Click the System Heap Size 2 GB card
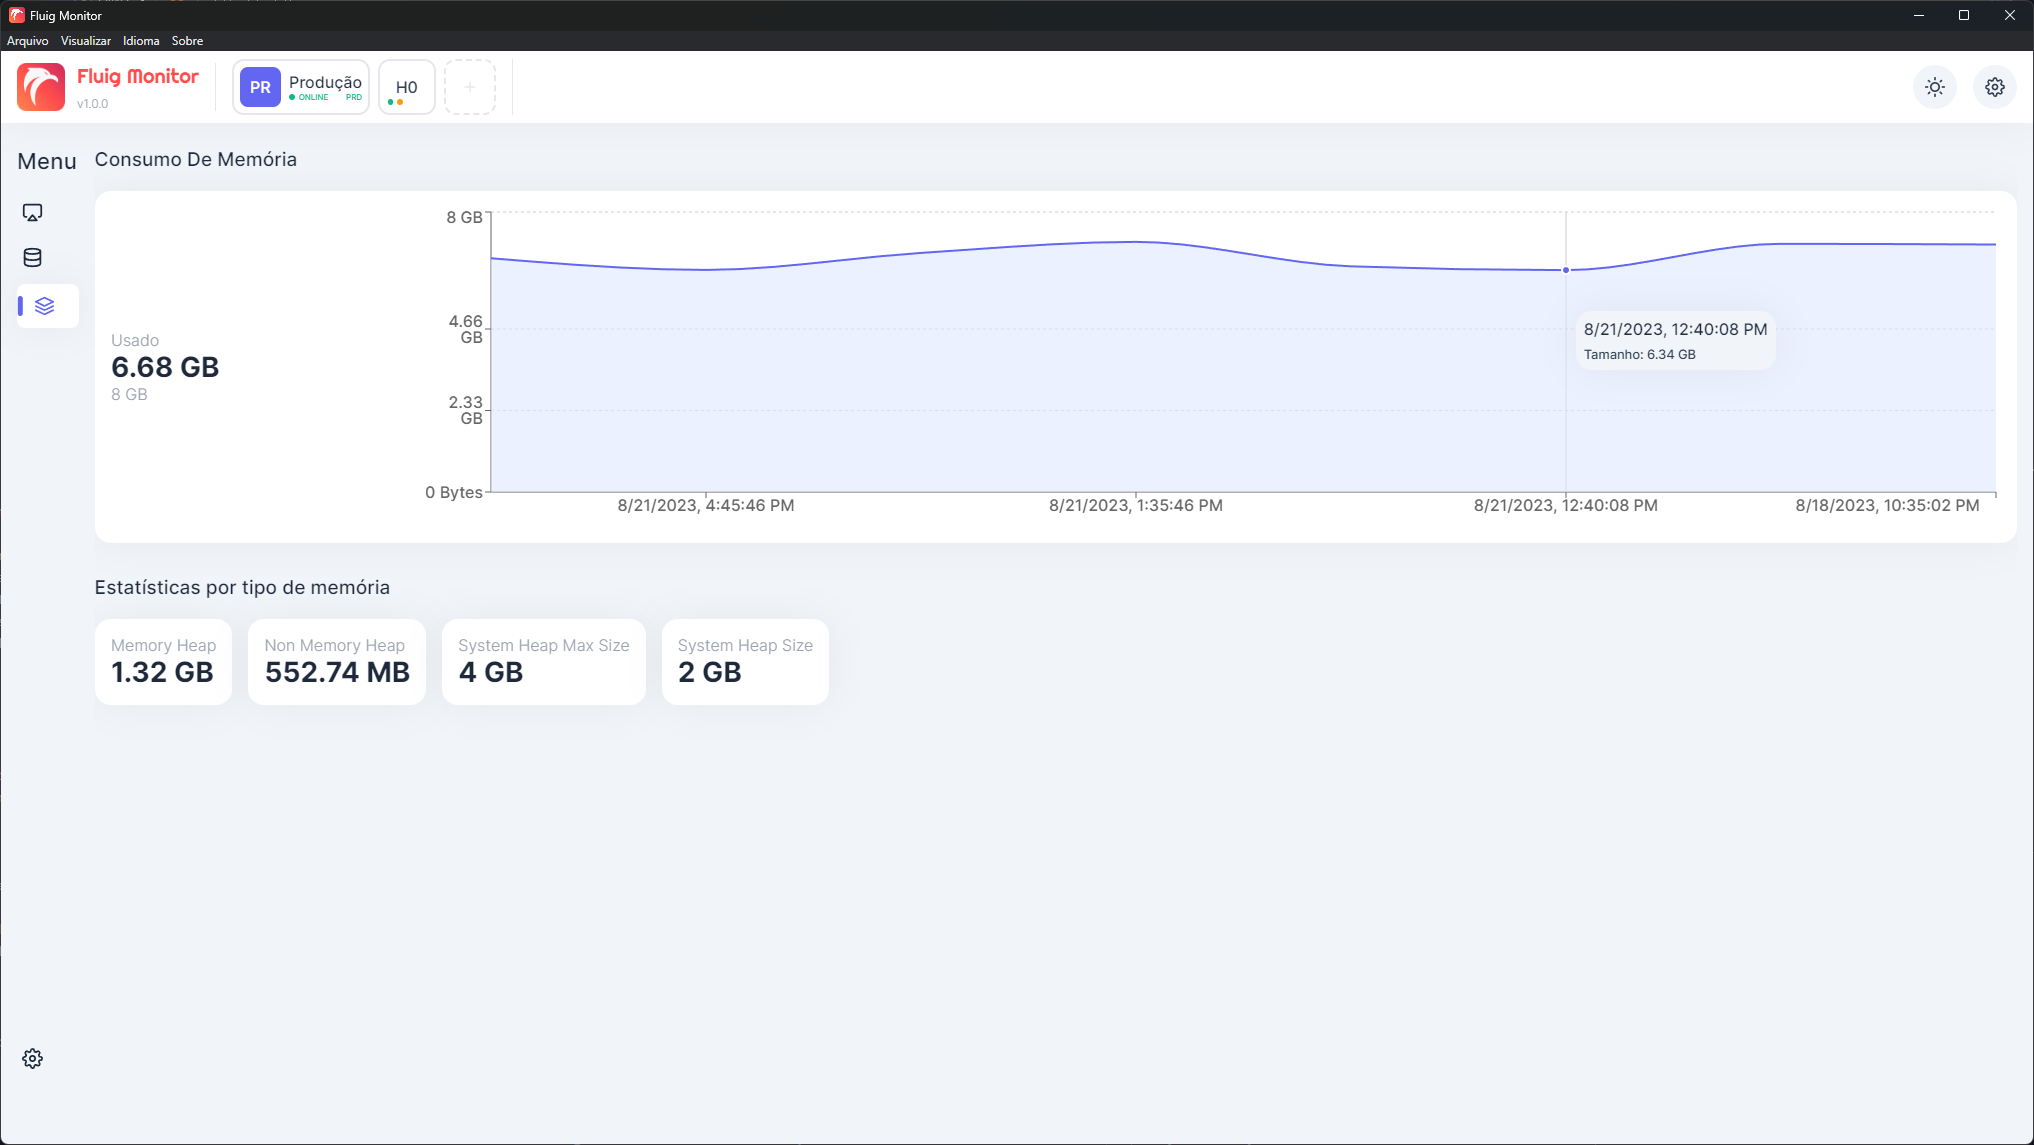Image resolution: width=2034 pixels, height=1145 pixels. click(745, 661)
